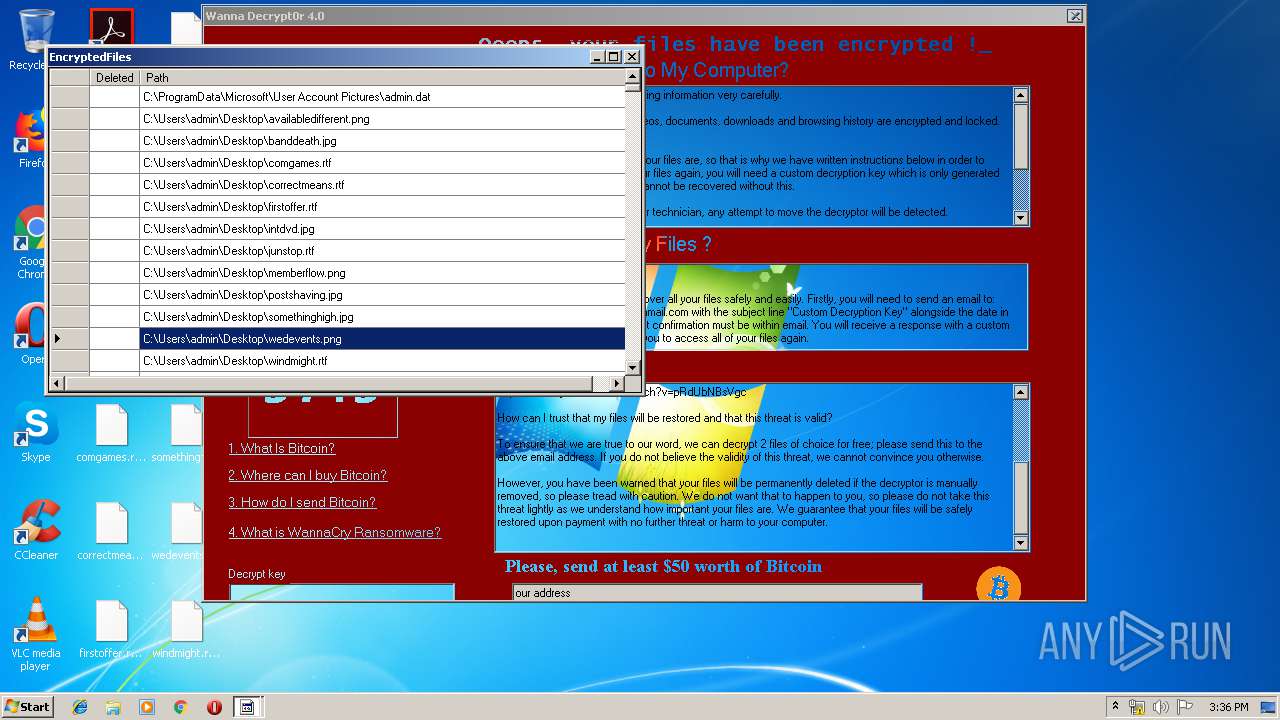
Task: Select the banddeath.jpg row
Action: tap(382, 141)
